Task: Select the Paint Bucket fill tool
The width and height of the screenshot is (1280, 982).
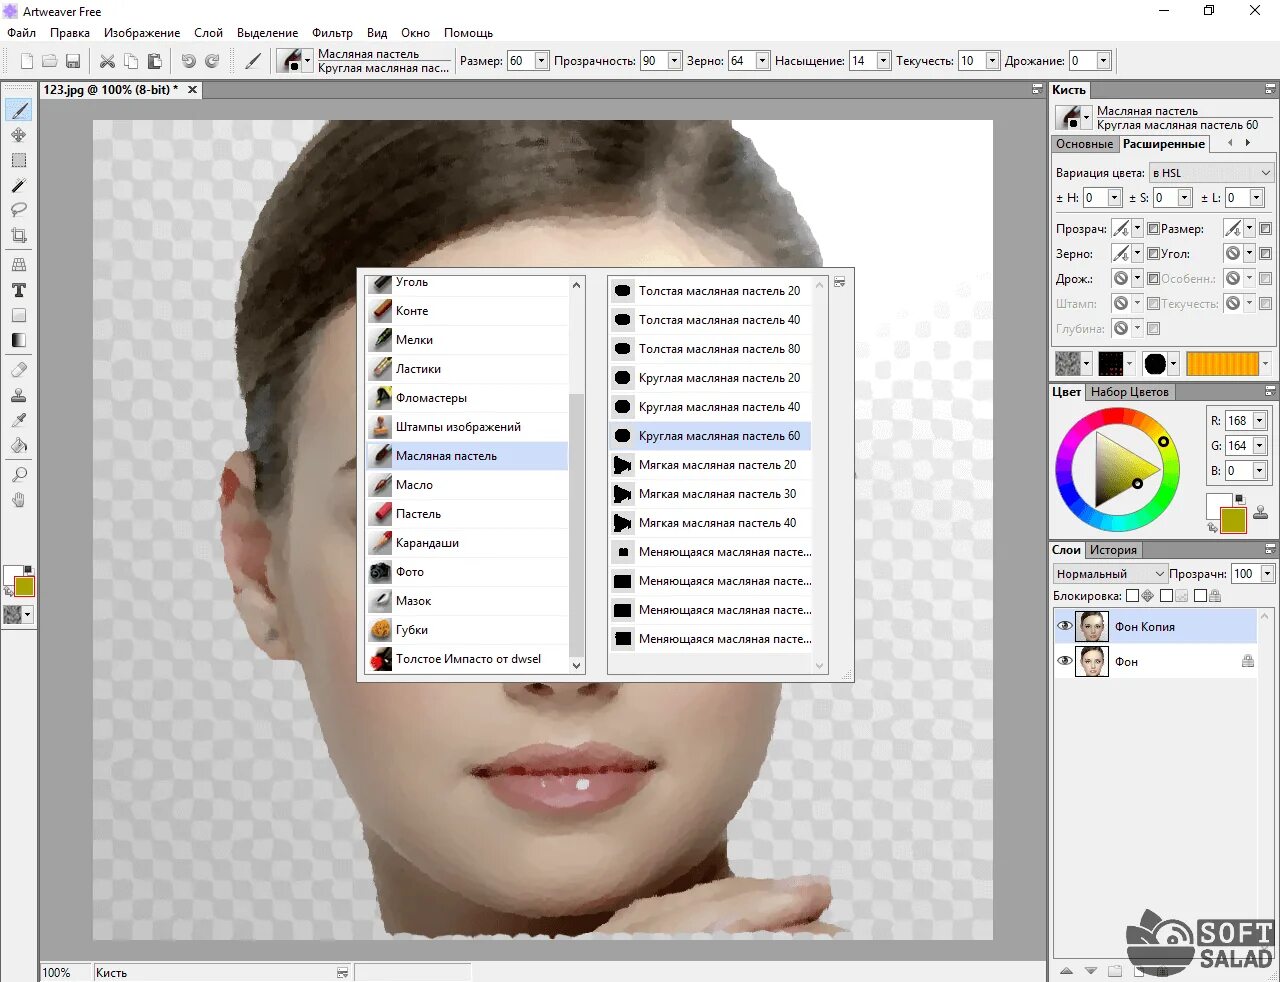Action: coord(19,445)
